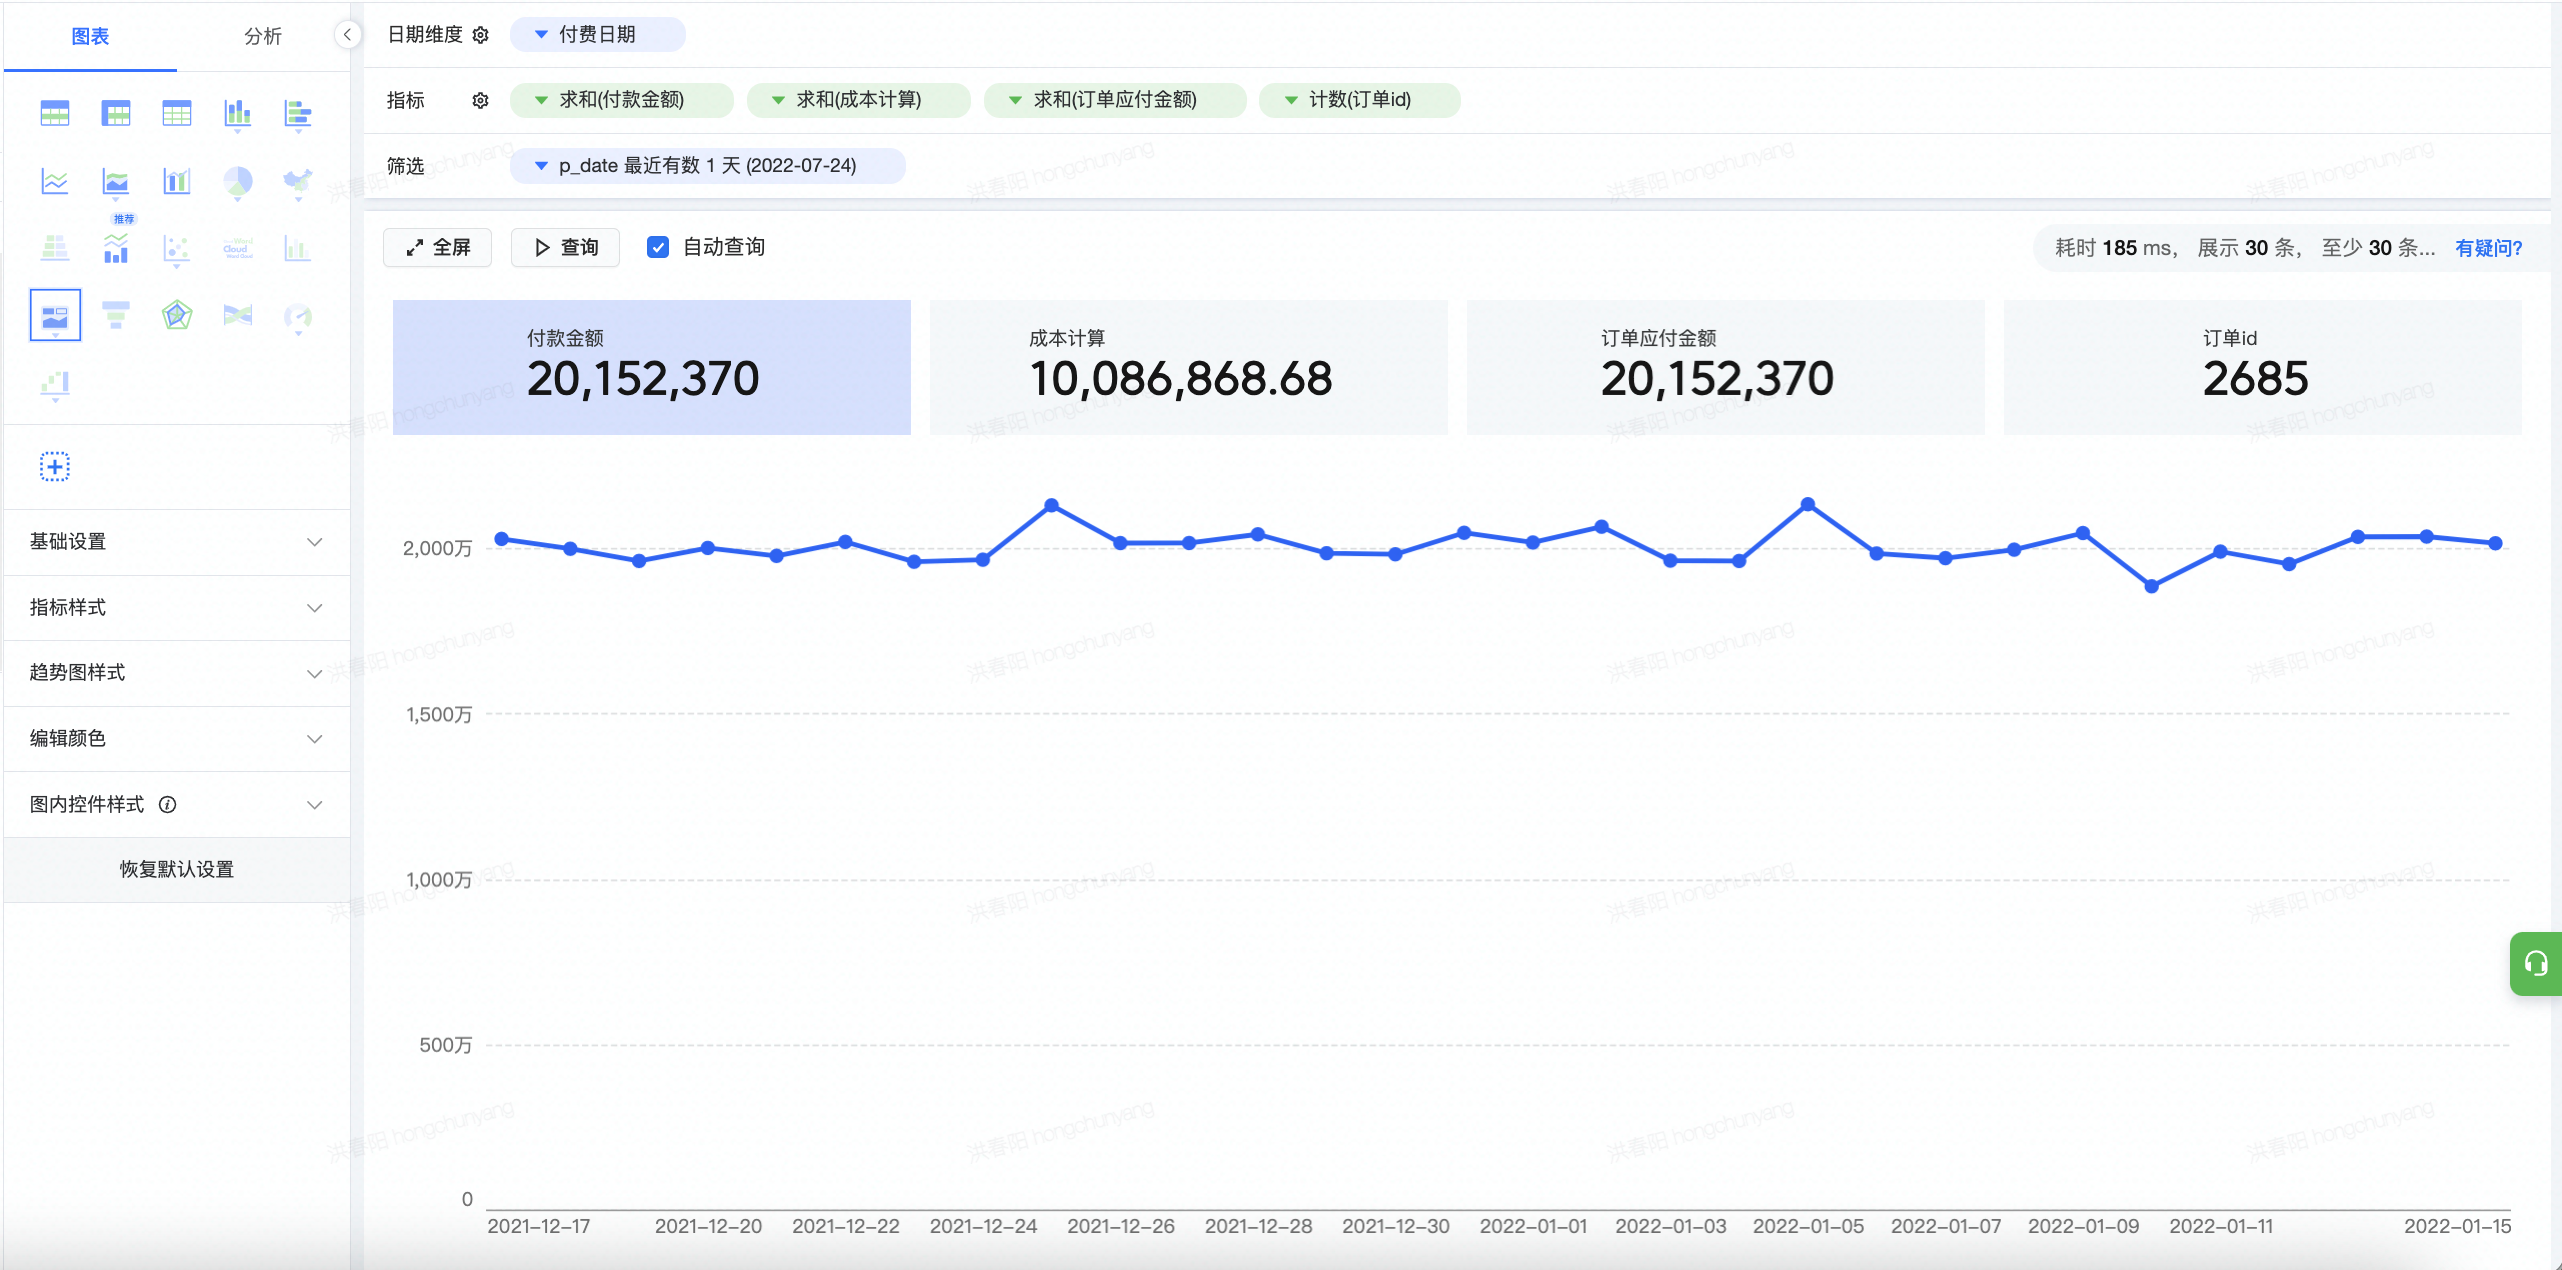
Task: Click the dashed plus add custom chart icon
Action: pyautogui.click(x=55, y=467)
